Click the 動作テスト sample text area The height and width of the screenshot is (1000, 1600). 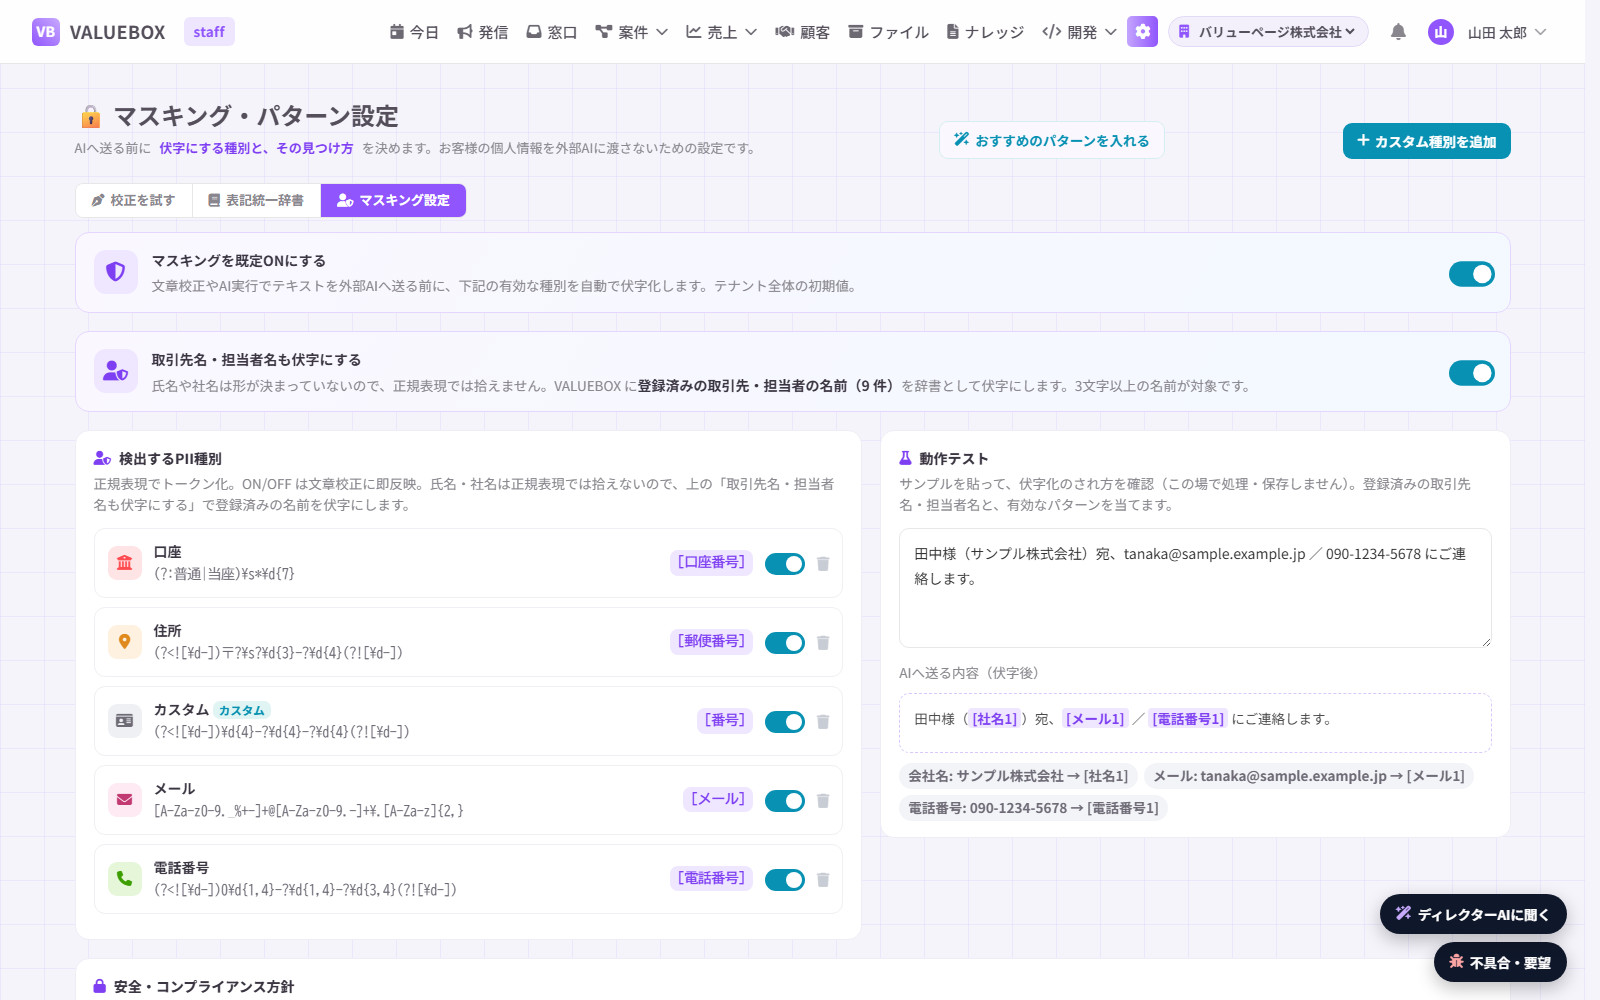[1195, 588]
